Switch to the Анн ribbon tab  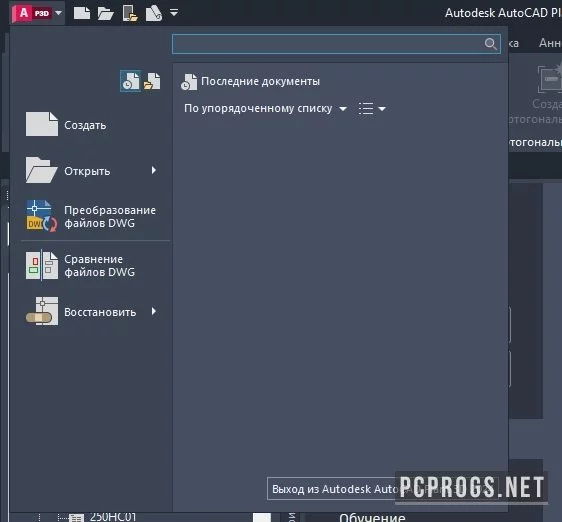(550, 43)
